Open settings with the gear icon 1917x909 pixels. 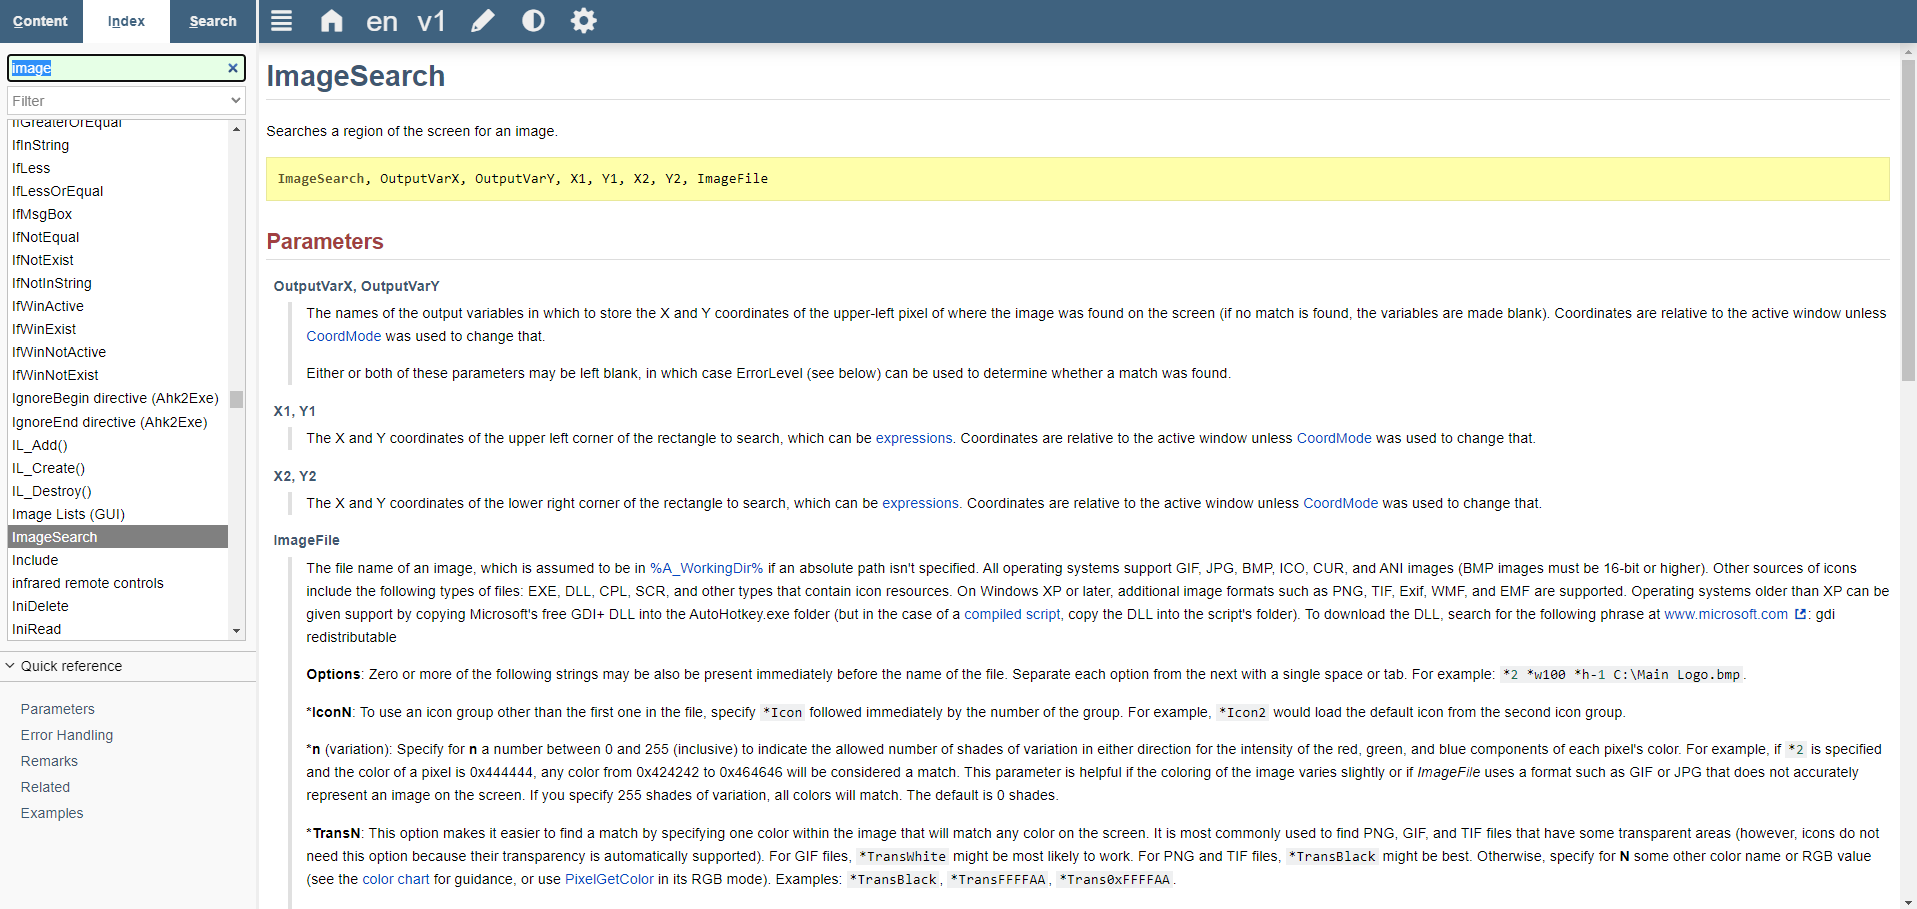[x=584, y=21]
